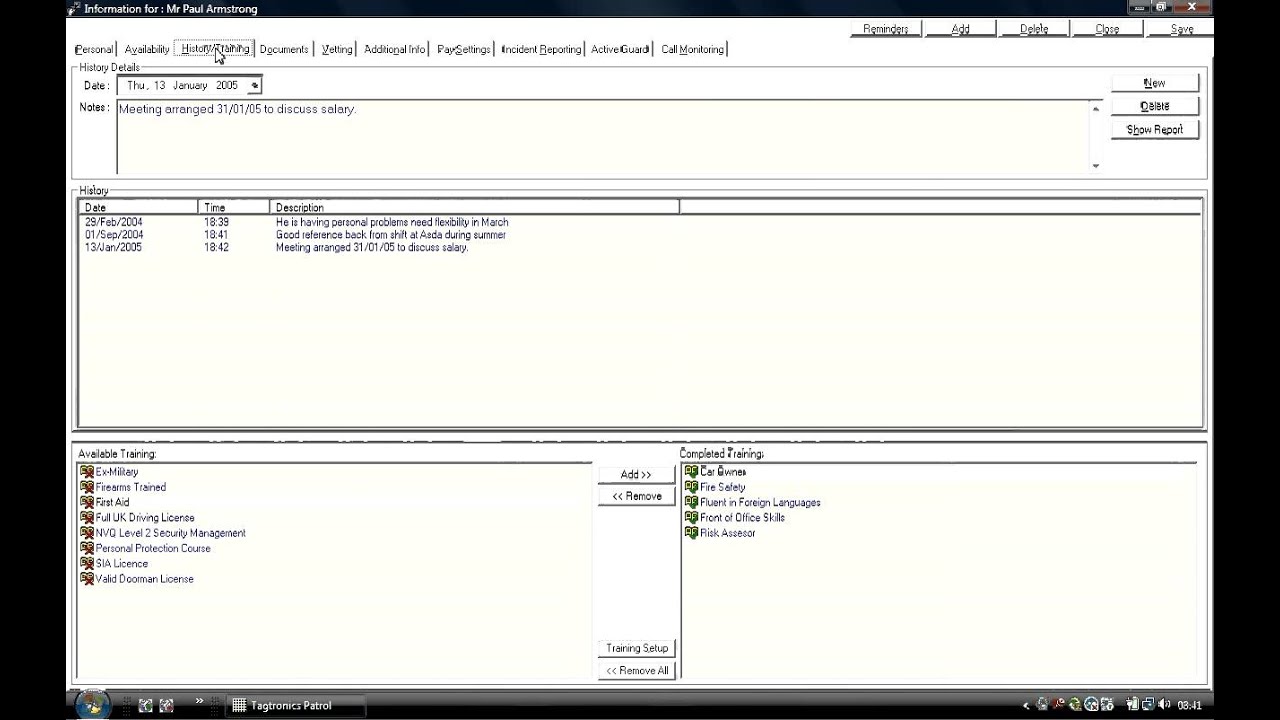Screen dimensions: 1280x720
Task: Open the Incident Reporting tab
Action: tap(541, 49)
